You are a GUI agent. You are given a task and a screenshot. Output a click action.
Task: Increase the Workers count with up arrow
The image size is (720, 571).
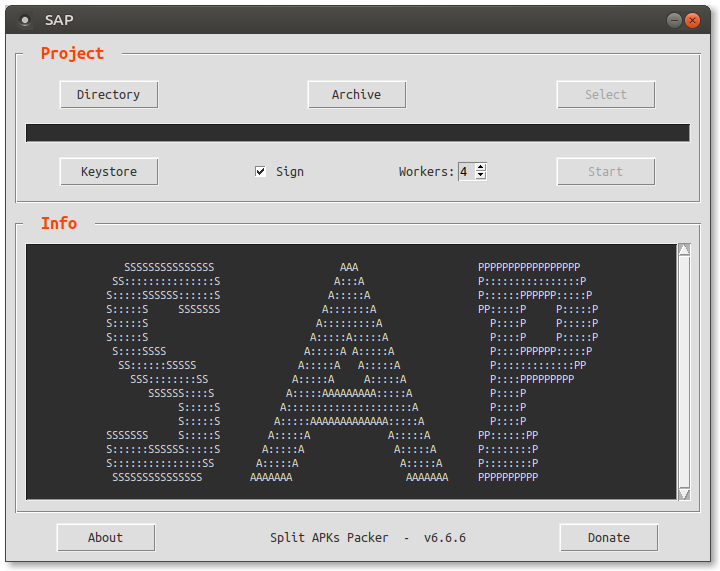[481, 168]
